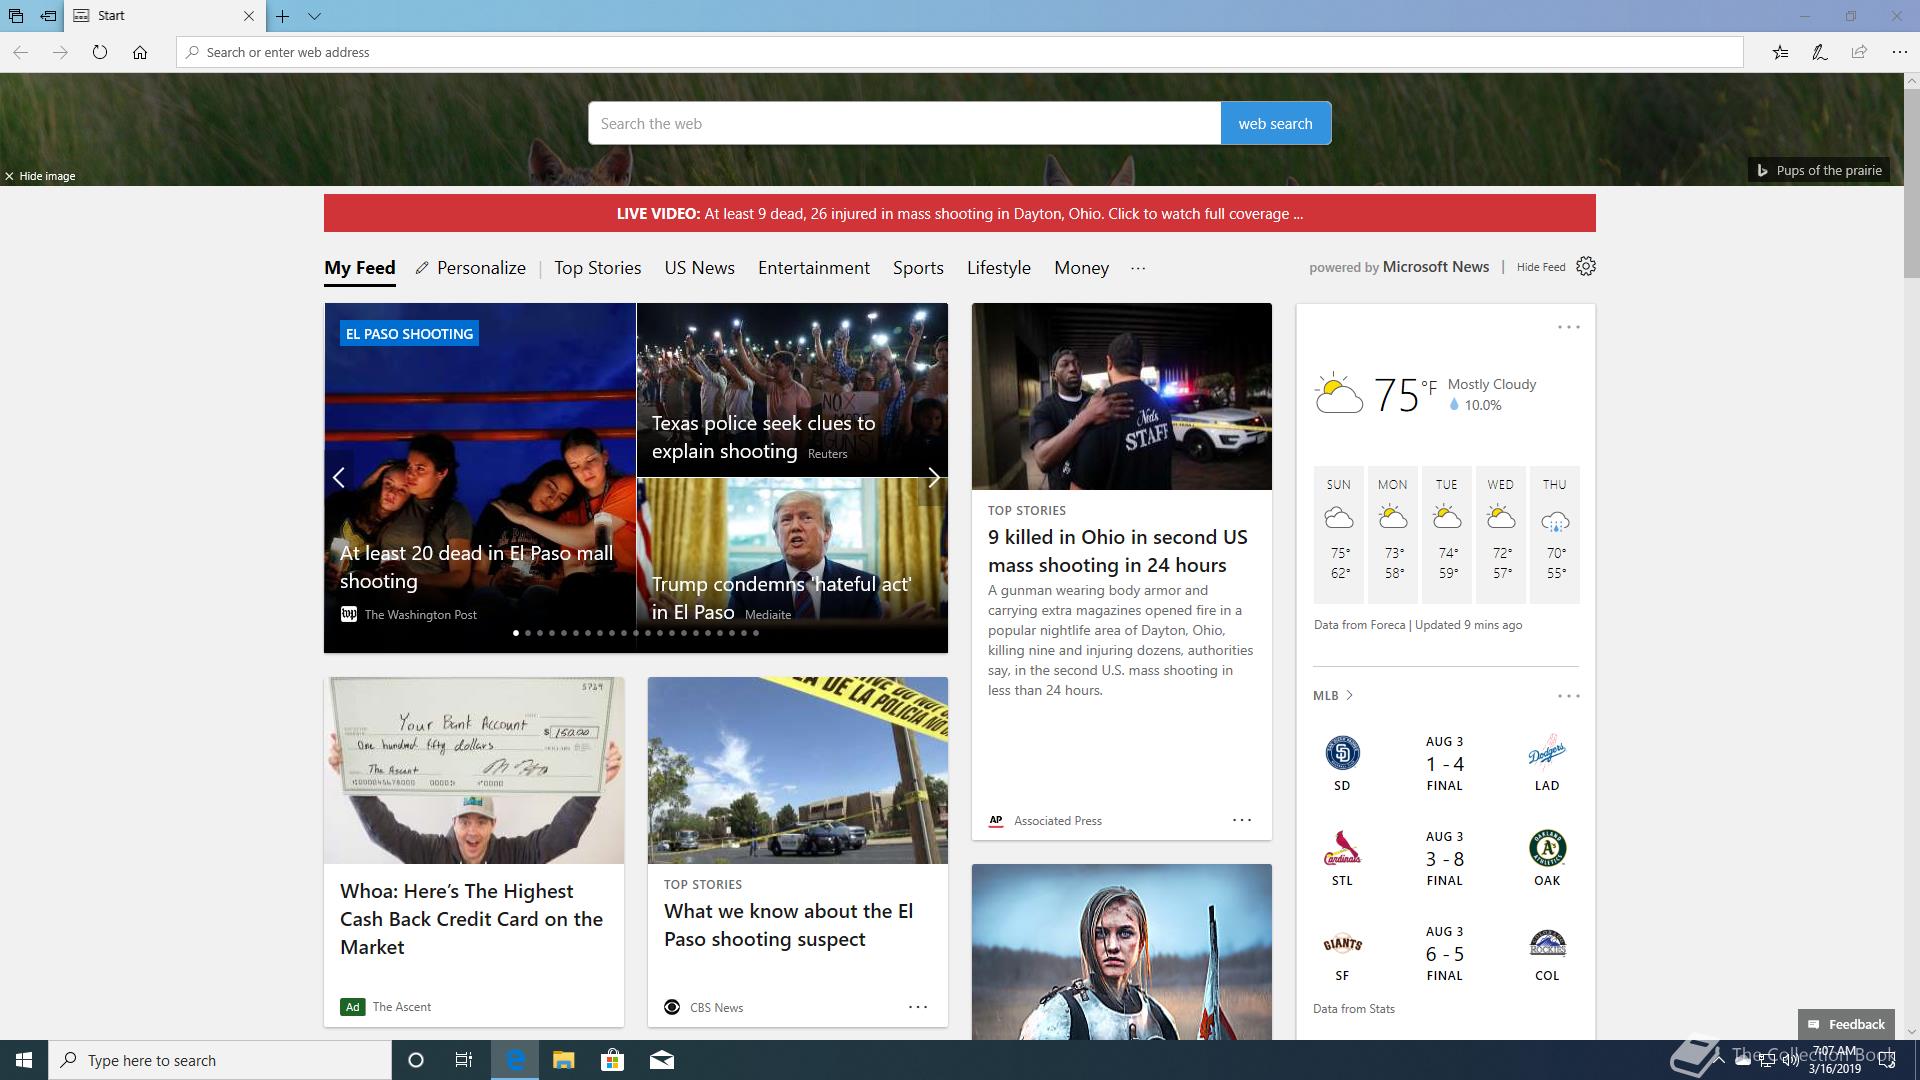Select the Sports feed tab

tap(917, 268)
